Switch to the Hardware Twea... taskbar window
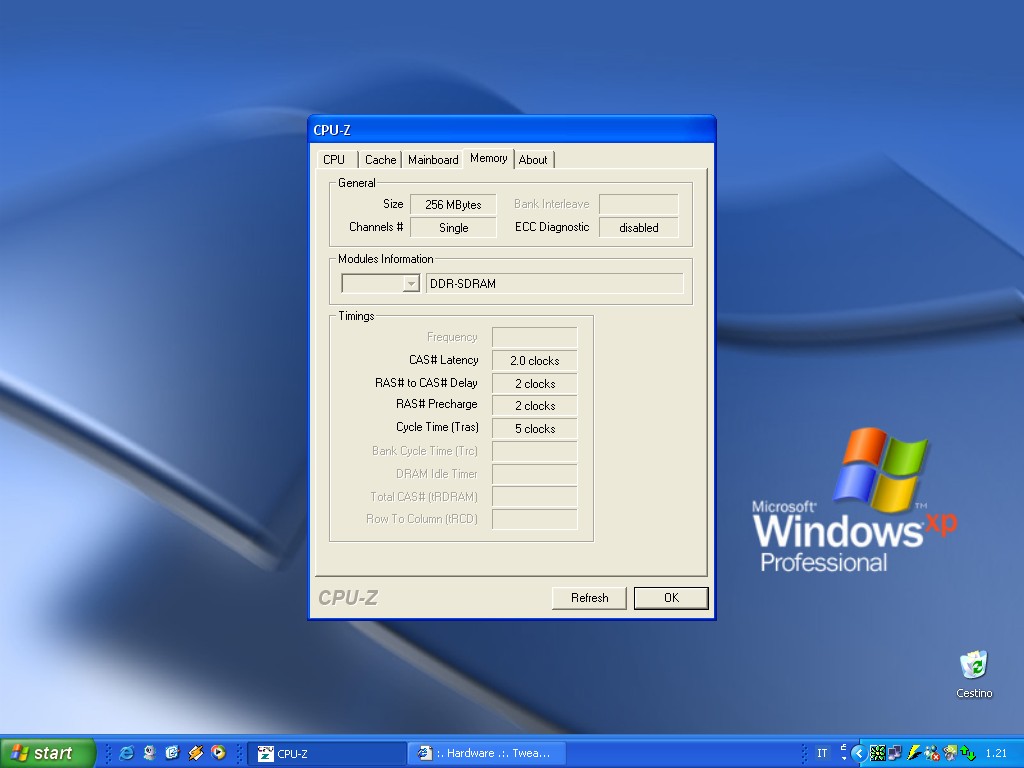 [x=487, y=753]
